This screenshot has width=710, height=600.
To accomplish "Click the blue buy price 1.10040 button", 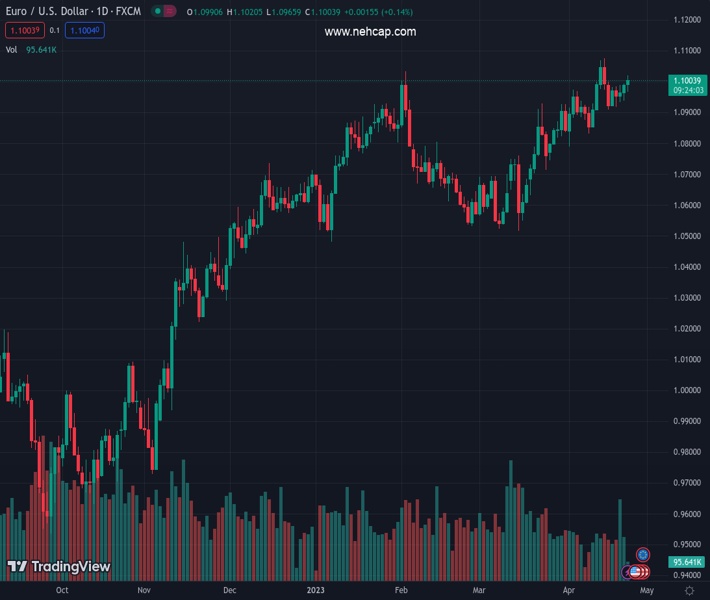I will pyautogui.click(x=87, y=30).
